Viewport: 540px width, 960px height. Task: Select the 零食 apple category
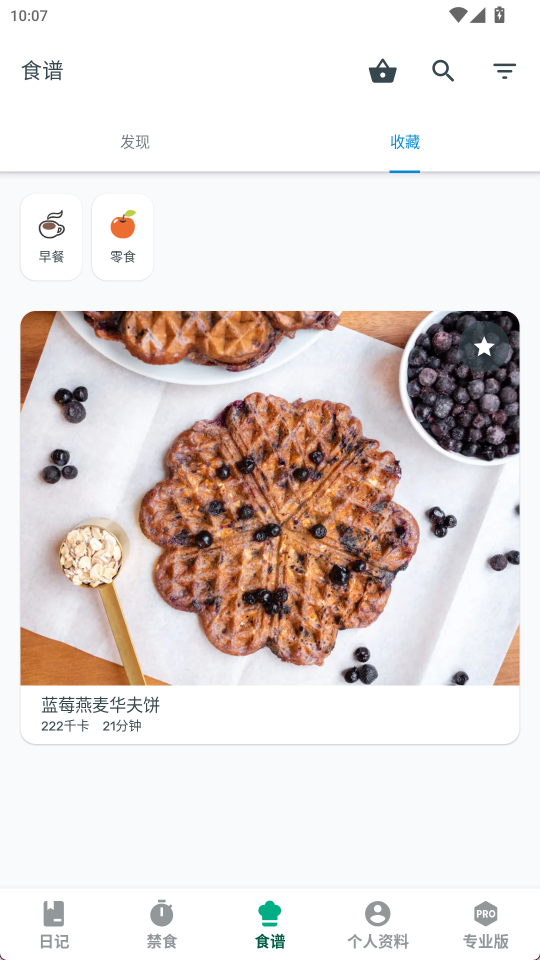(122, 237)
